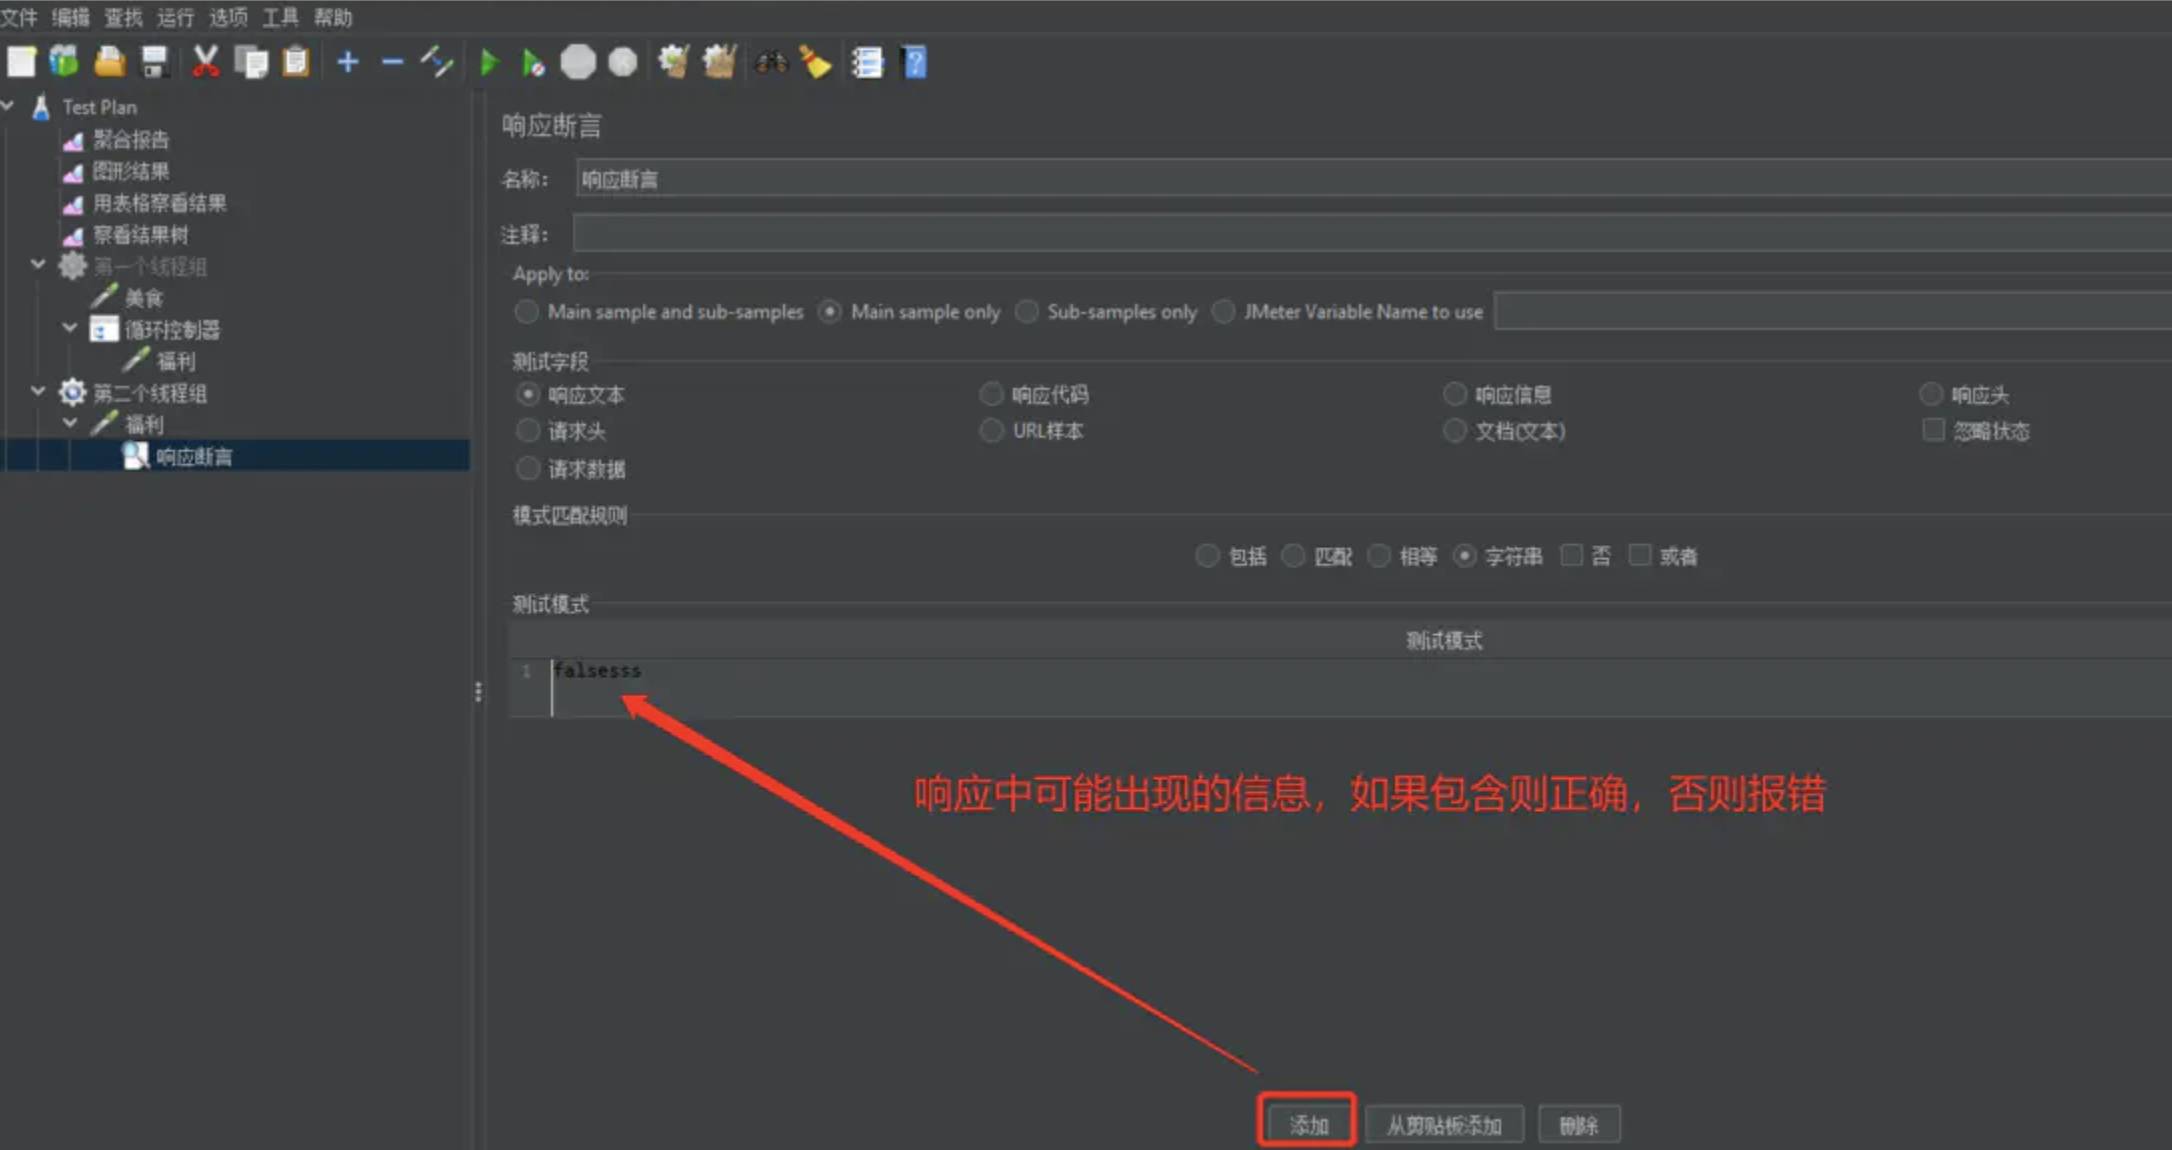Enable the 否 checkbox in pattern rules
2172x1150 pixels.
point(1572,555)
